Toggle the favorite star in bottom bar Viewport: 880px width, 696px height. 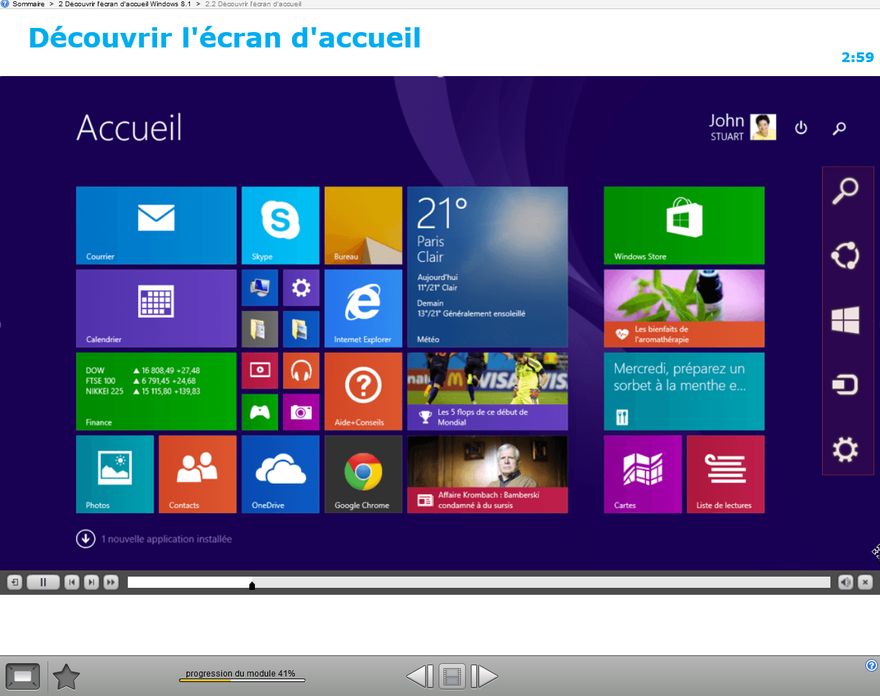click(x=66, y=677)
